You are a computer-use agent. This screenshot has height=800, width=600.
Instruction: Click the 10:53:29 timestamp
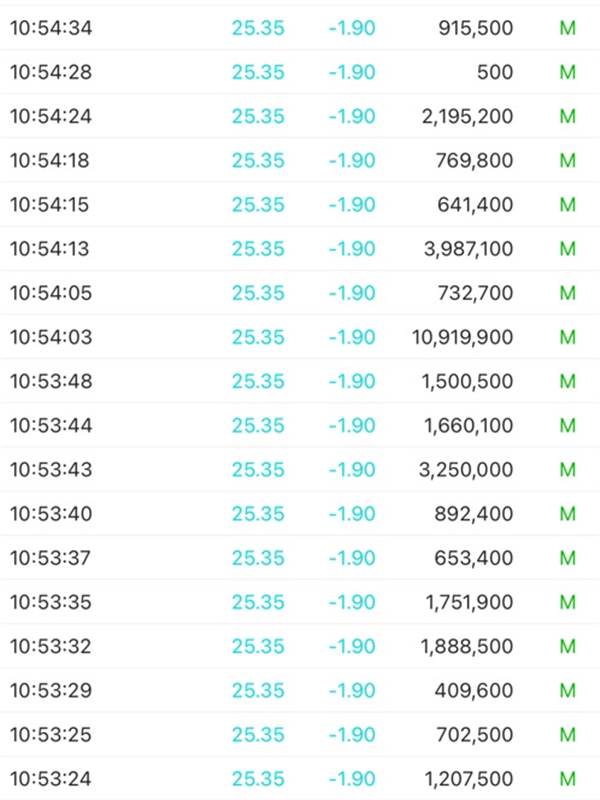(x=51, y=690)
